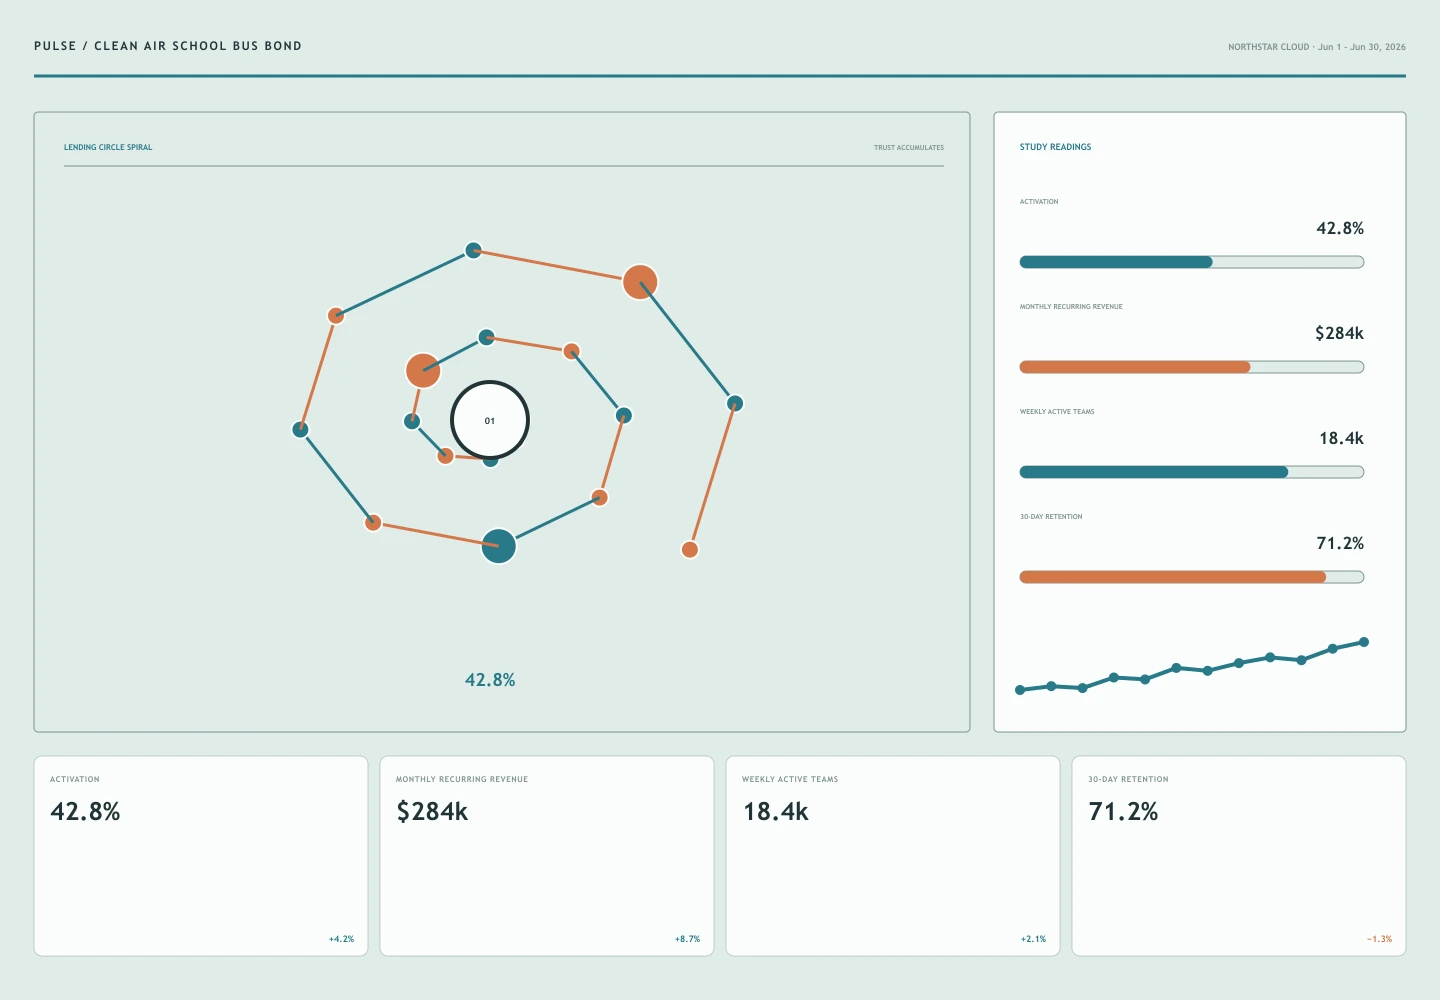Open the Weekly Active Teams summary card
Viewport: 1440px width, 1000px height.
pos(893,856)
